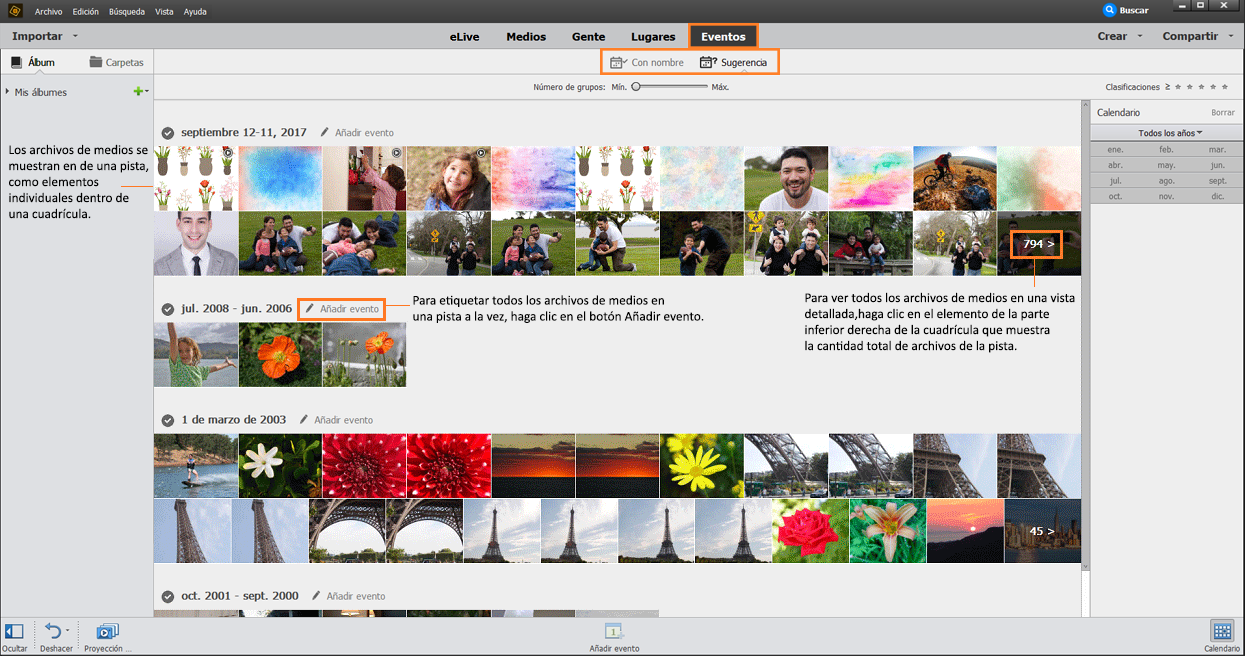This screenshot has height=656, width=1245.
Task: Click the fifth star in Clasificaciones
Action: coord(1225,87)
